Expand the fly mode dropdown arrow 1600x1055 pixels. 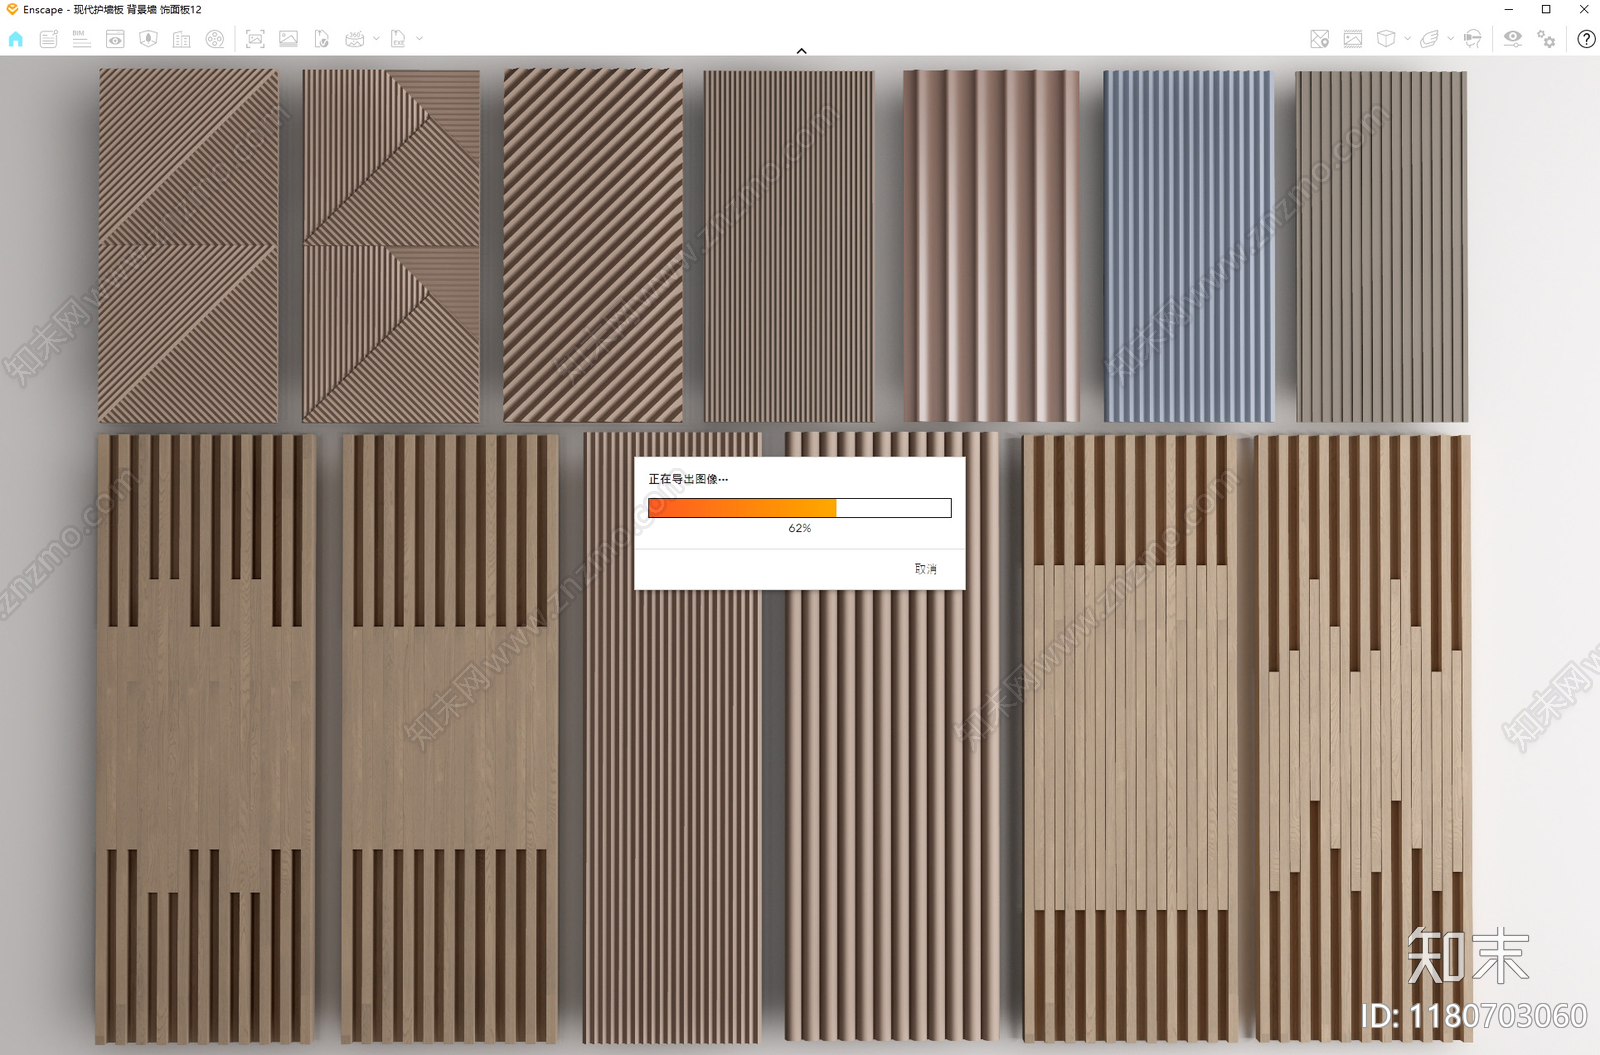[x=1451, y=39]
